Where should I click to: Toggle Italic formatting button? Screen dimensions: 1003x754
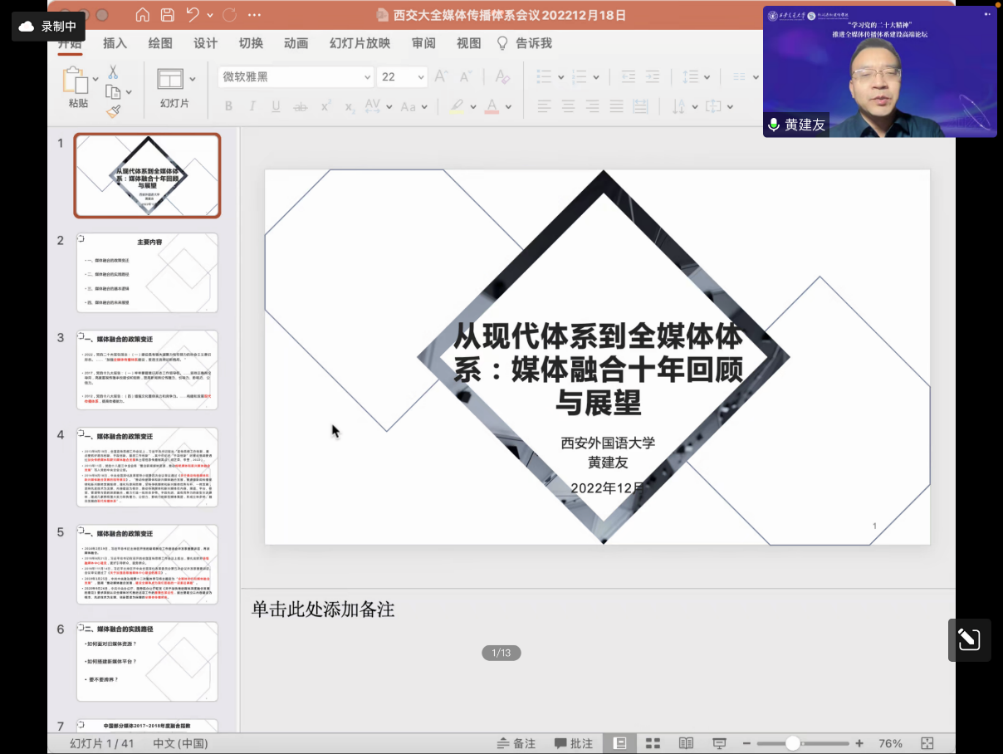[x=251, y=106]
